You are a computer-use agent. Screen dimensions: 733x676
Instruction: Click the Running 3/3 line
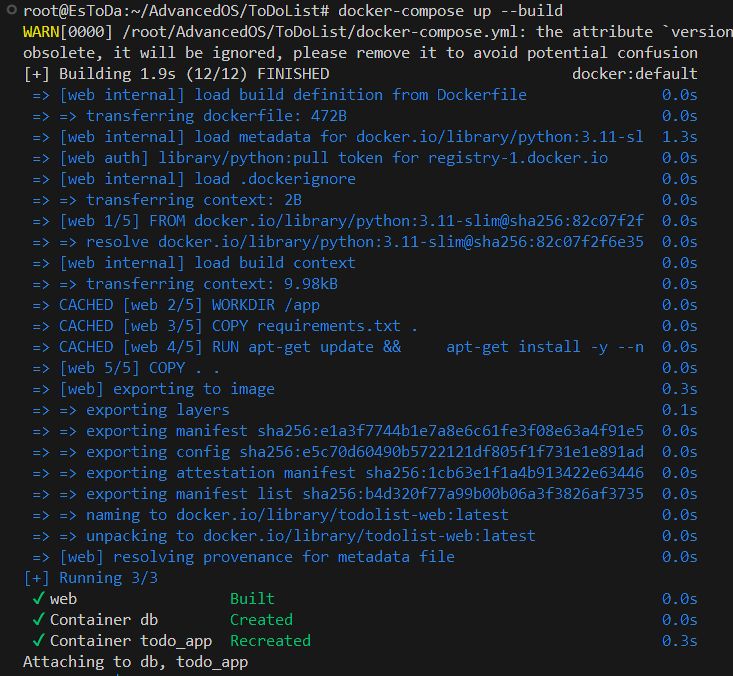91,578
